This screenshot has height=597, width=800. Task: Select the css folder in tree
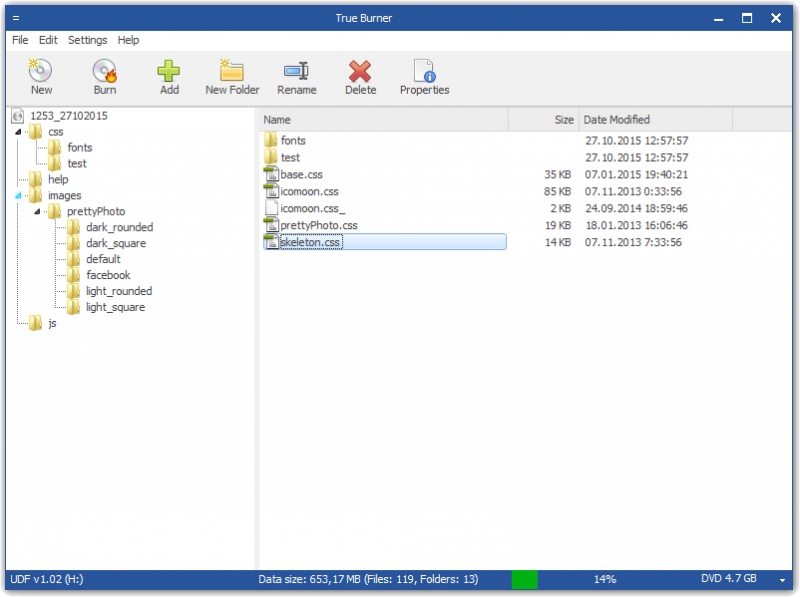56,132
